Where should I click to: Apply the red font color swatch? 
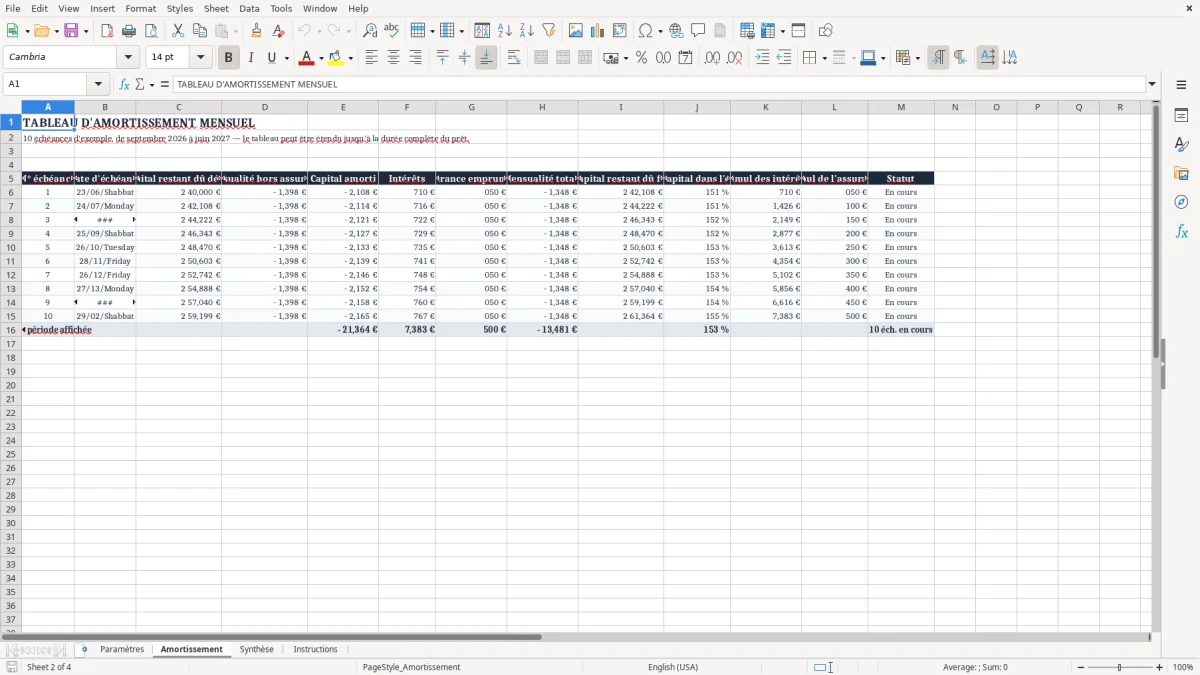click(306, 58)
